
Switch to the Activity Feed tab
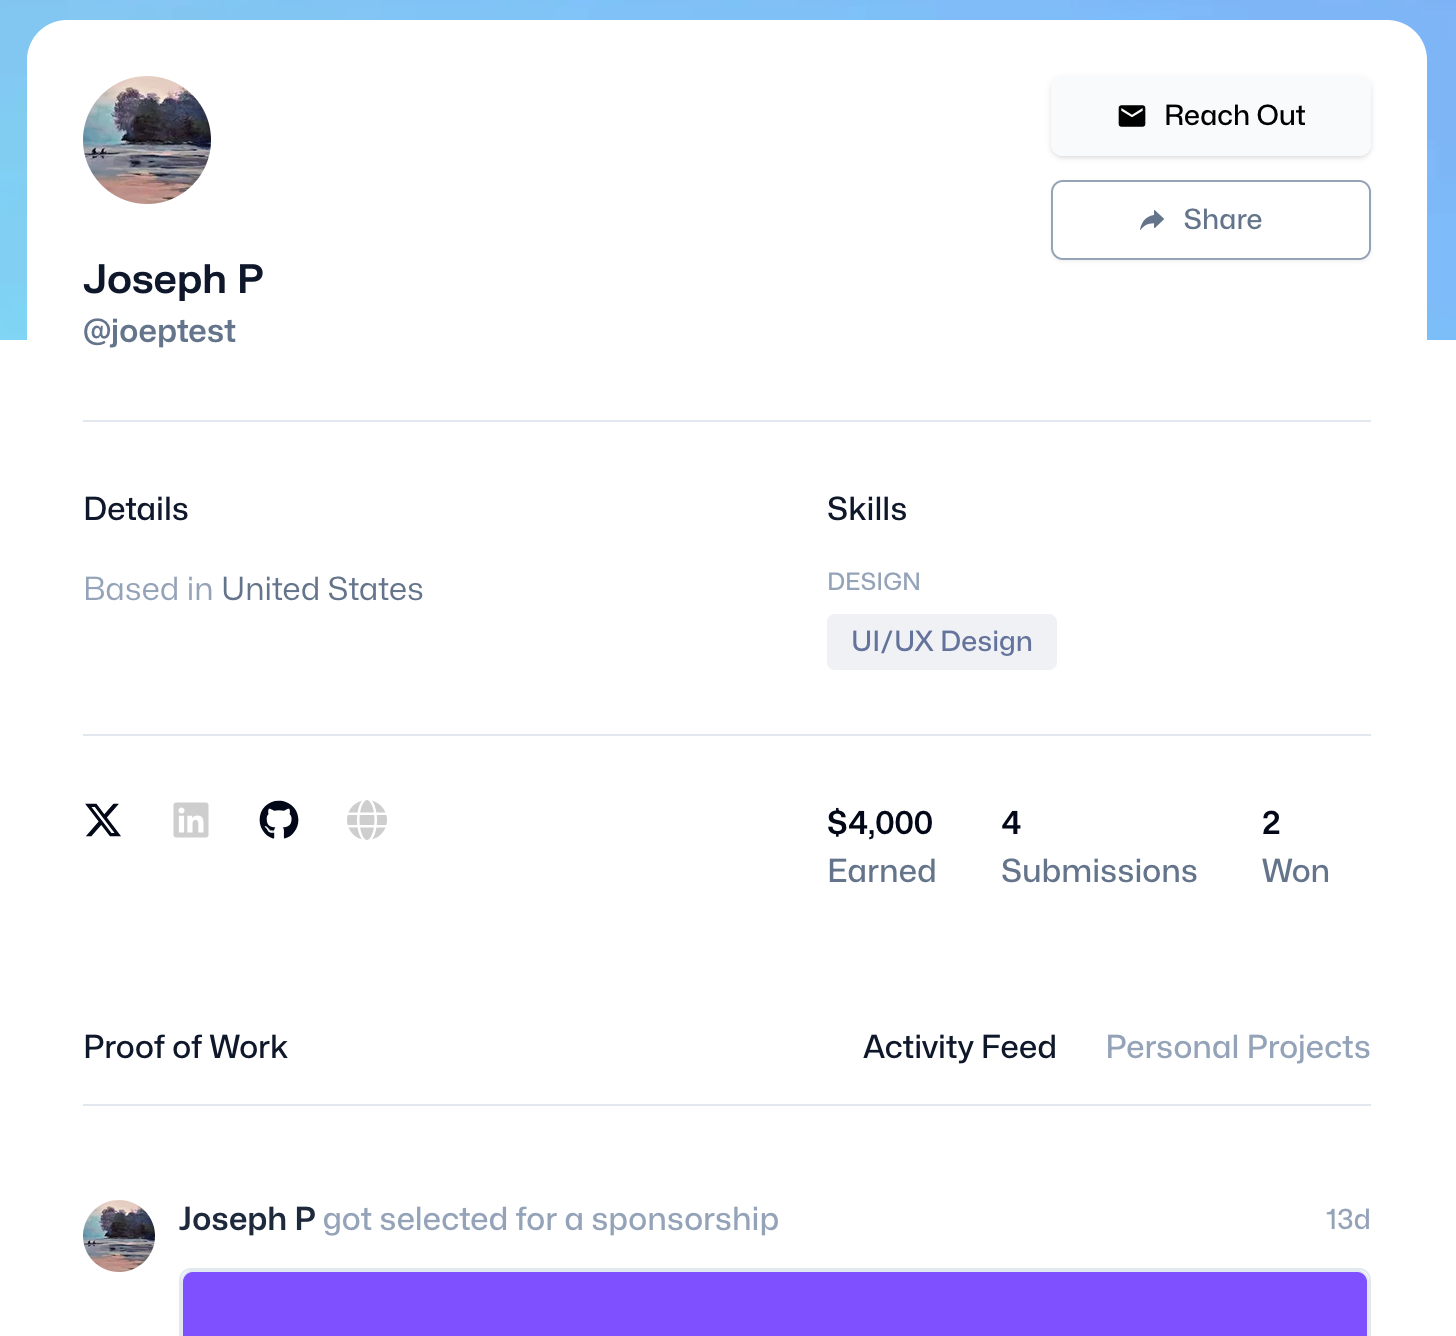click(960, 1047)
